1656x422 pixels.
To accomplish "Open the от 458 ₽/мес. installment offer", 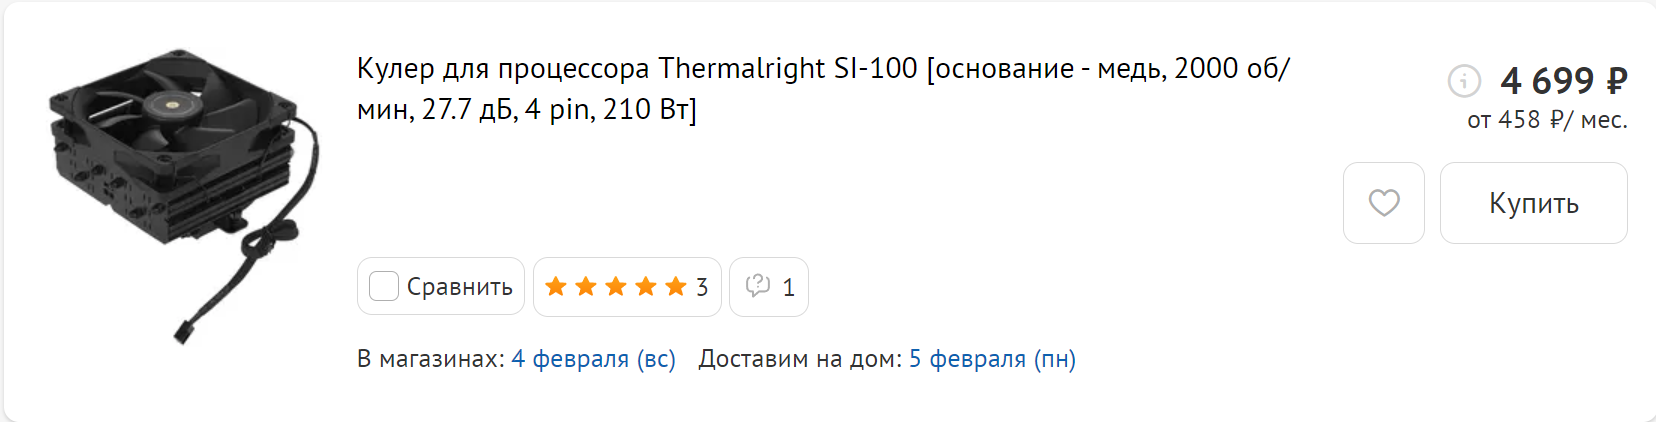I will point(1546,120).
